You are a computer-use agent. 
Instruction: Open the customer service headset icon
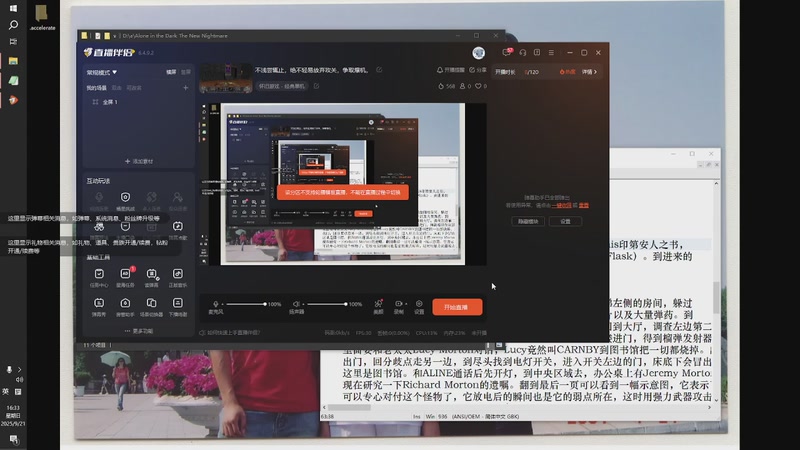click(522, 53)
